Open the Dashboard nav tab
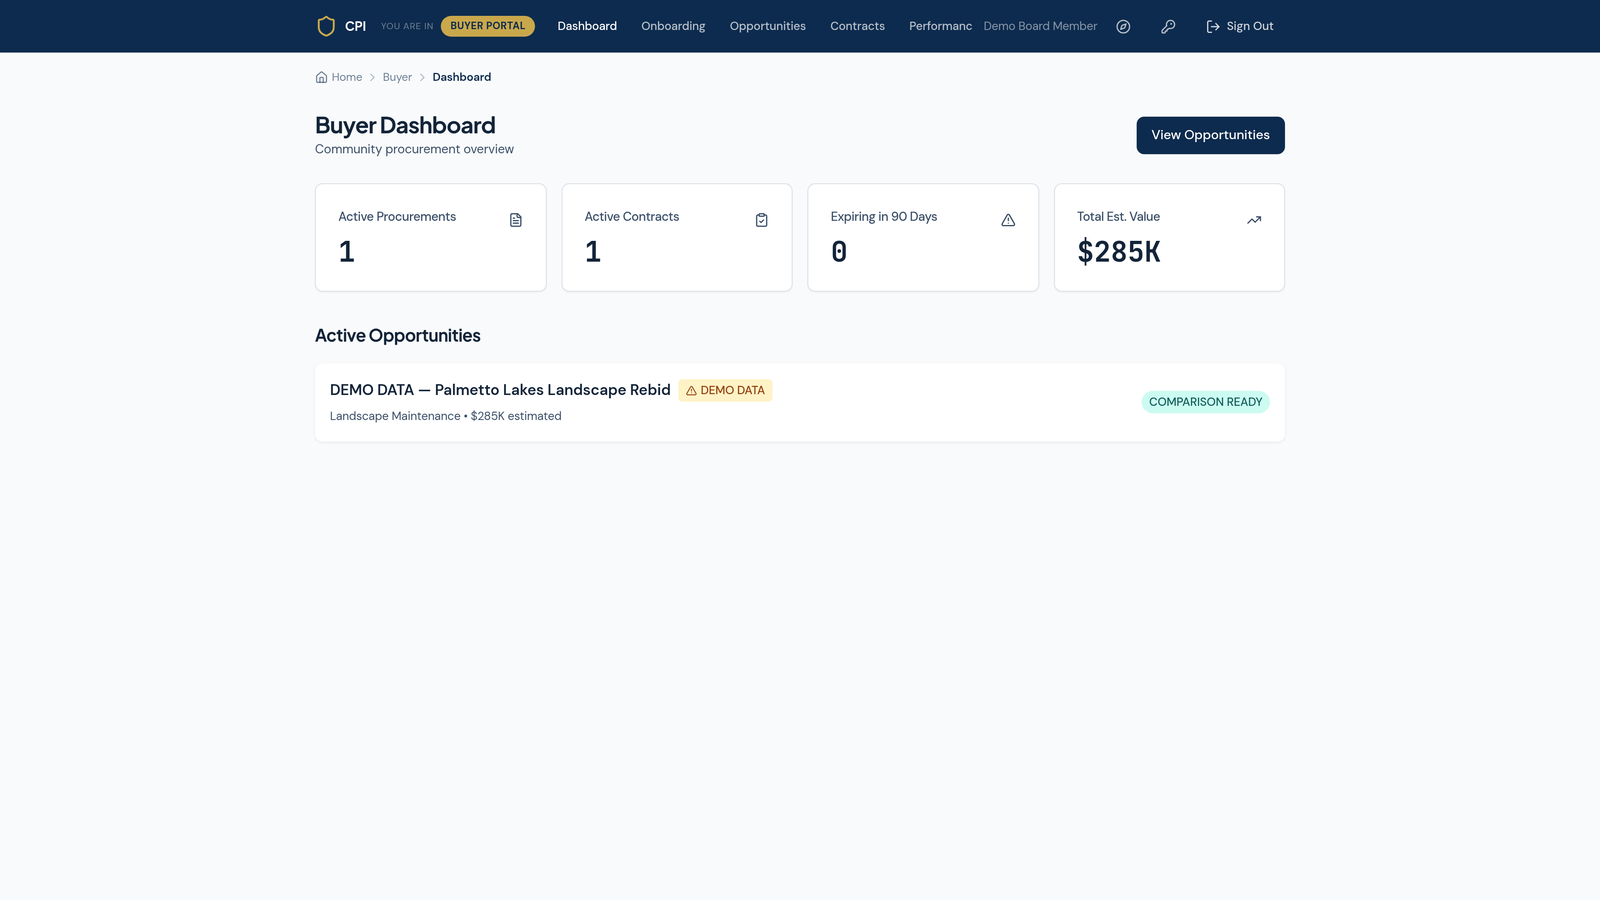 (x=587, y=26)
